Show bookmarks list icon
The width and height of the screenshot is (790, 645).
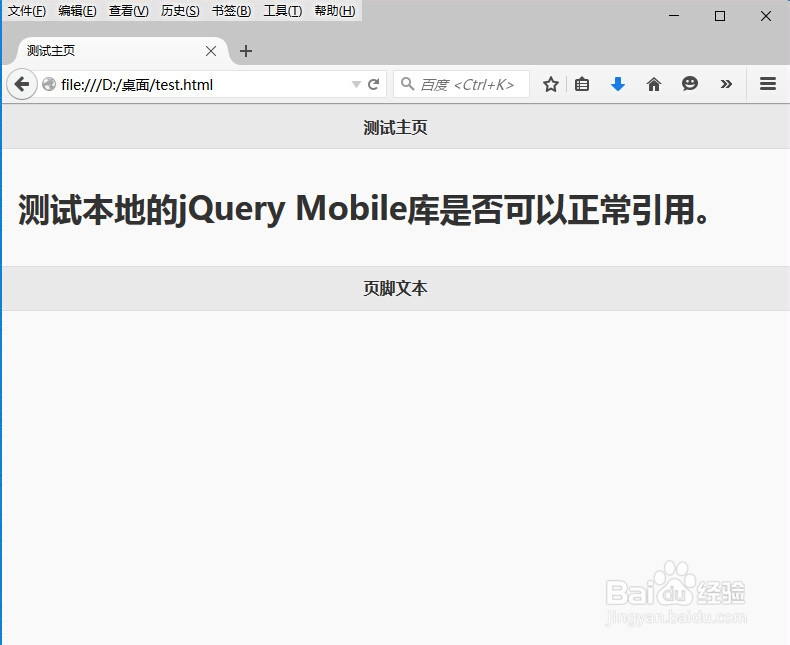[x=582, y=84]
